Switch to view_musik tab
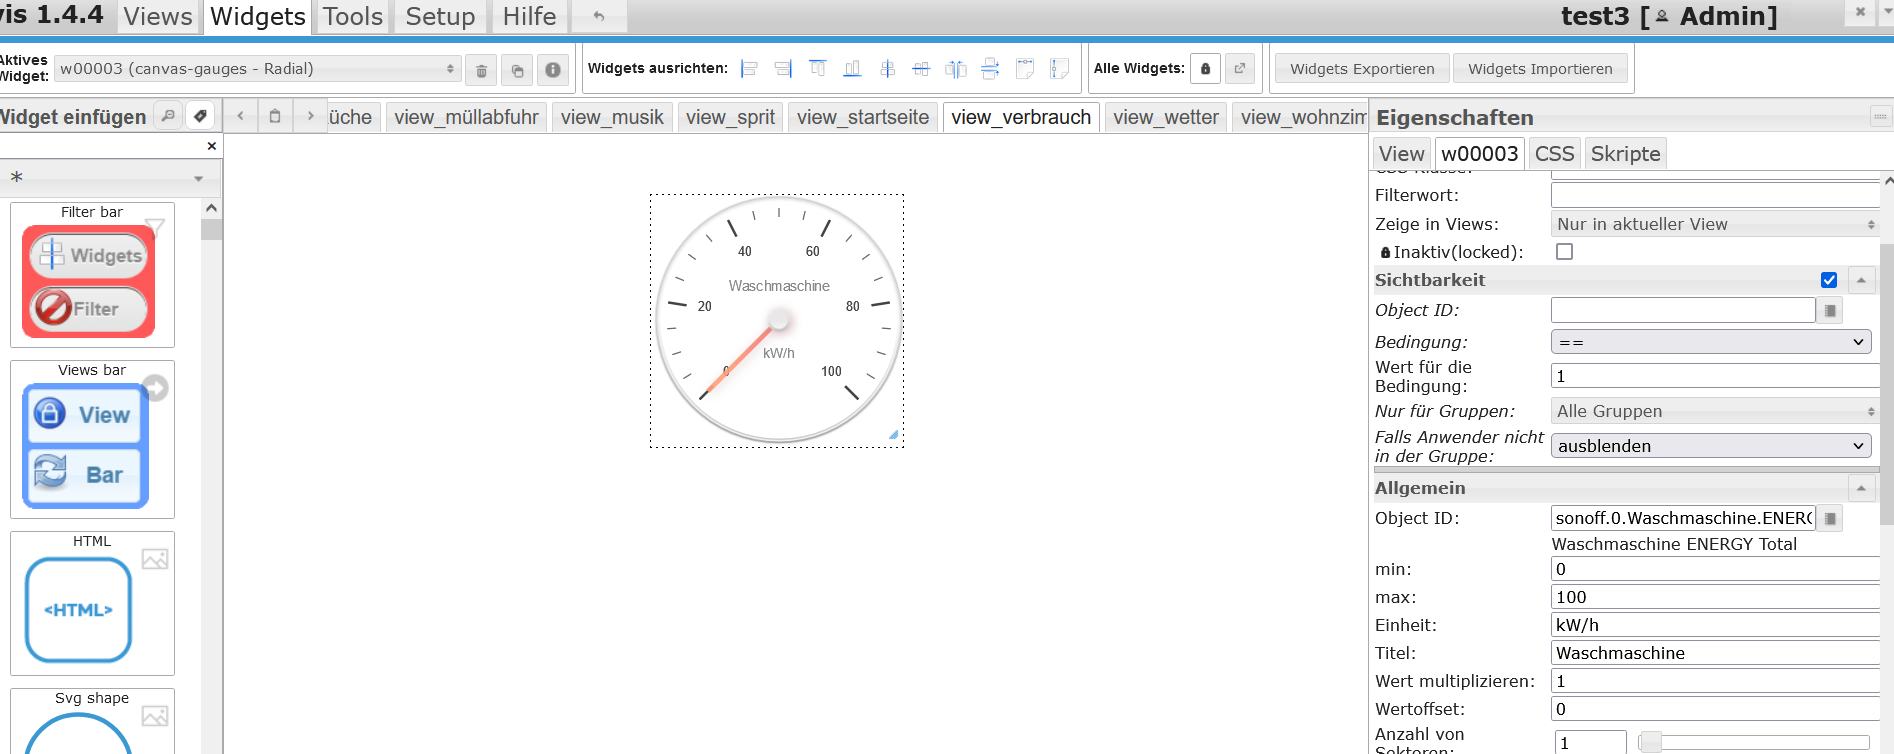The width and height of the screenshot is (1894, 754). (612, 117)
